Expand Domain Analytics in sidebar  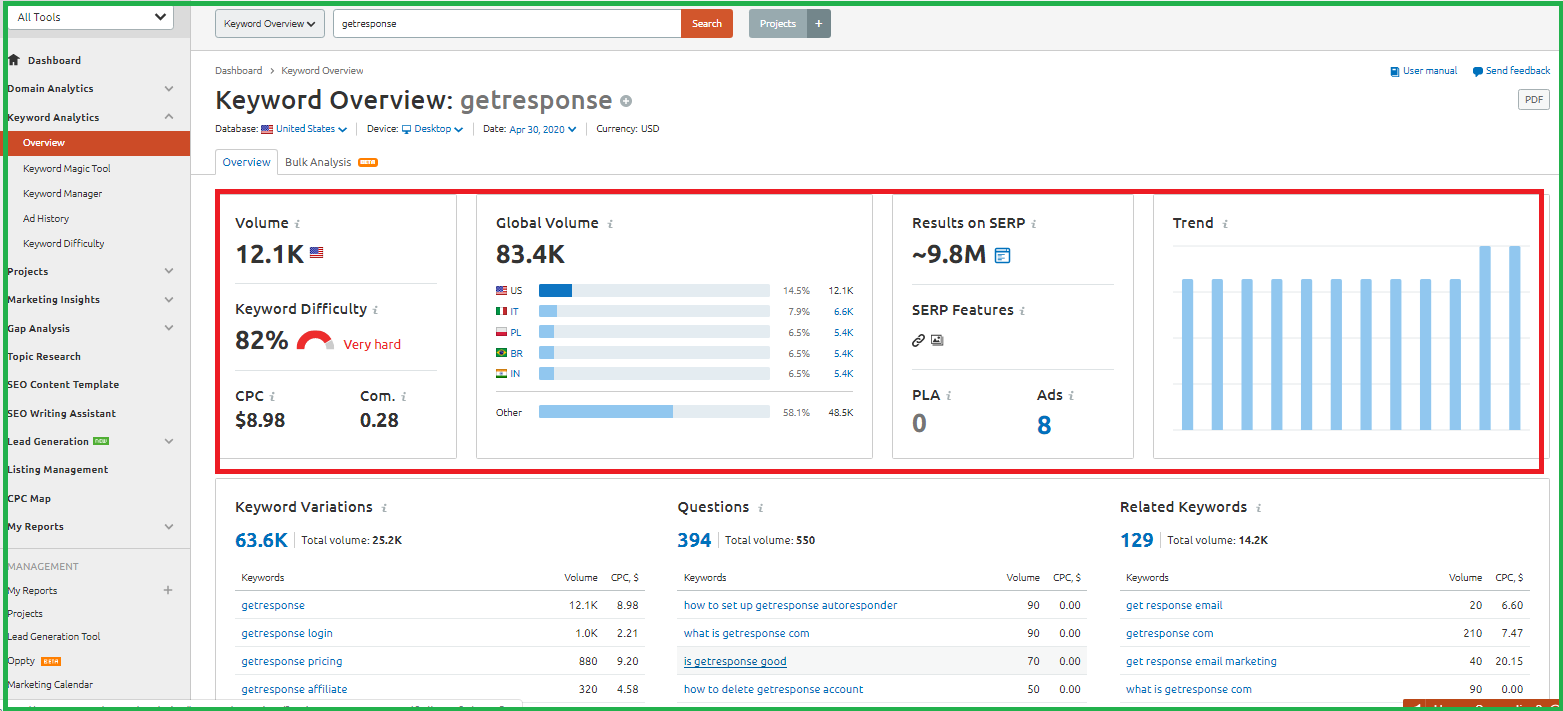(x=169, y=89)
